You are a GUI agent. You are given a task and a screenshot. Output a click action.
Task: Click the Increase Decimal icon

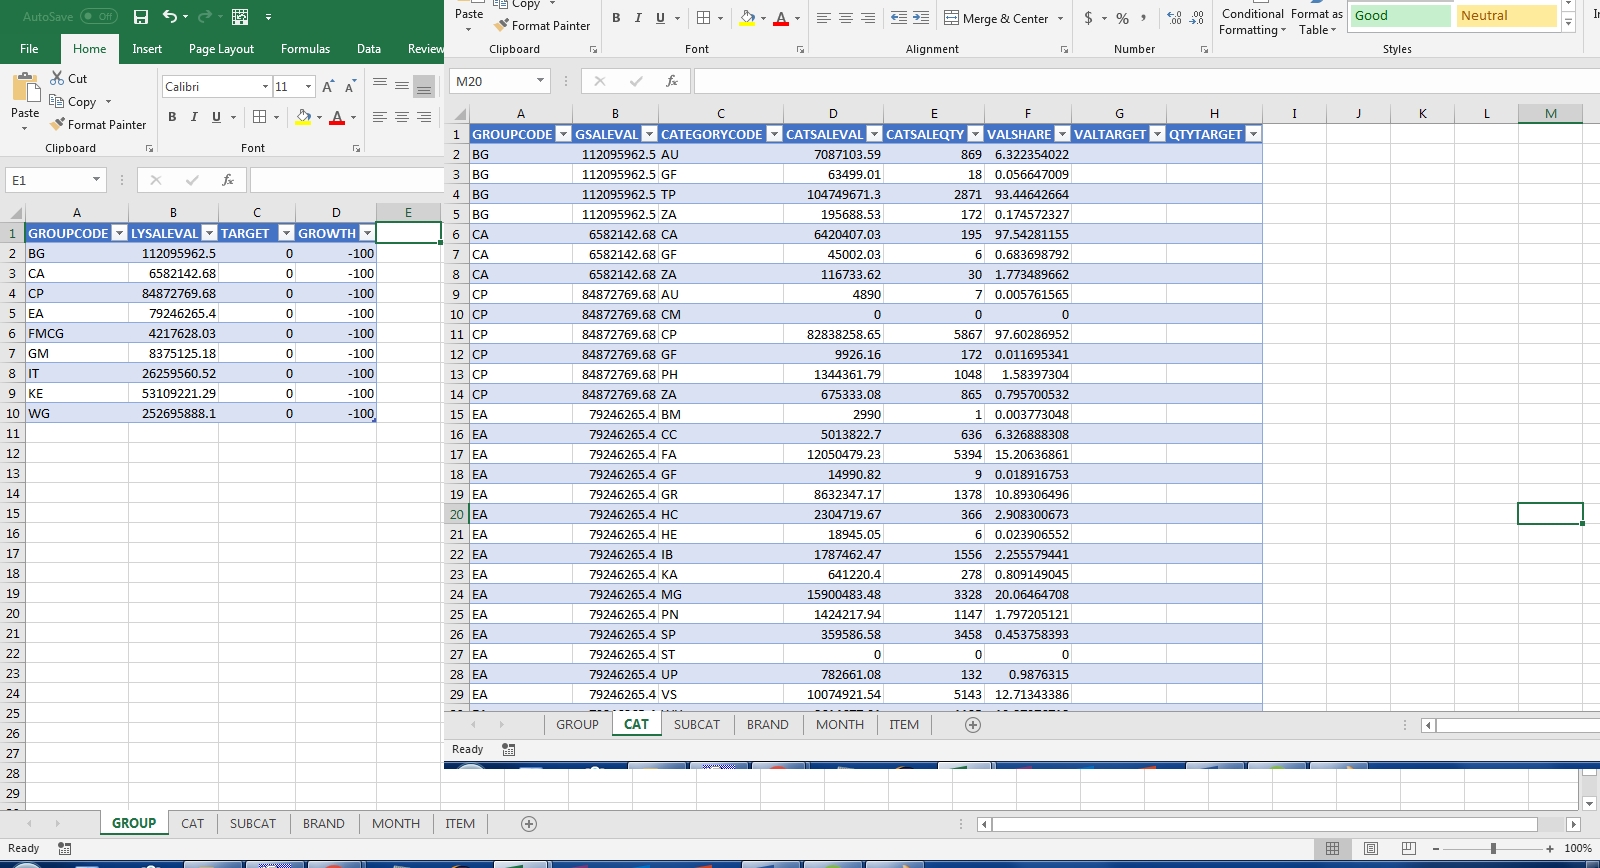tap(1174, 18)
